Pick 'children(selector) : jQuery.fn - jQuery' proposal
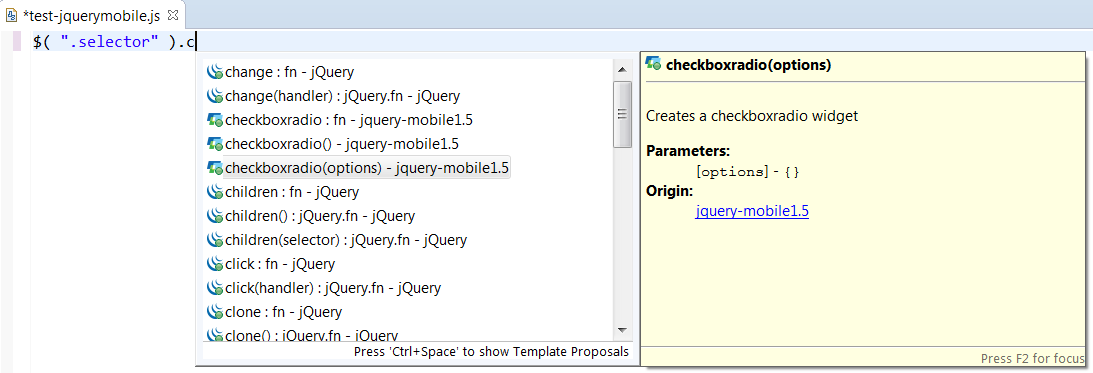The image size is (1093, 373). pyautogui.click(x=346, y=240)
